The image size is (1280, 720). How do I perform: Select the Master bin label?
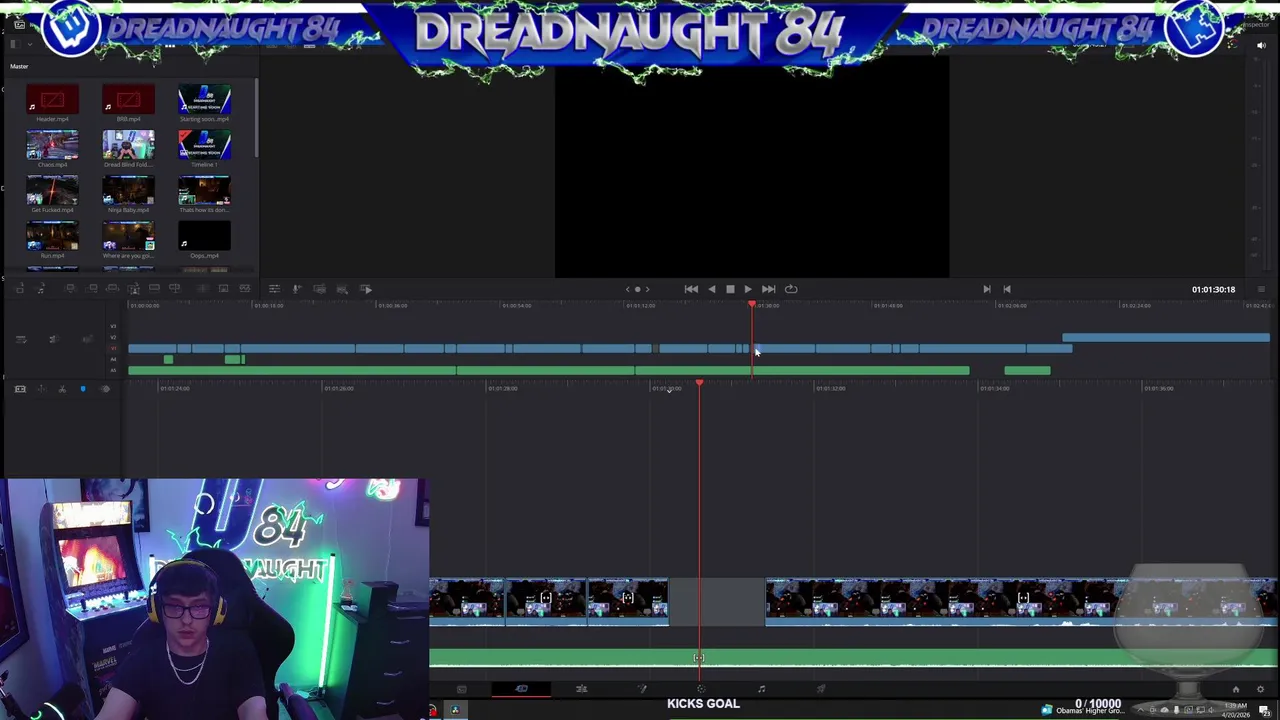pos(19,66)
